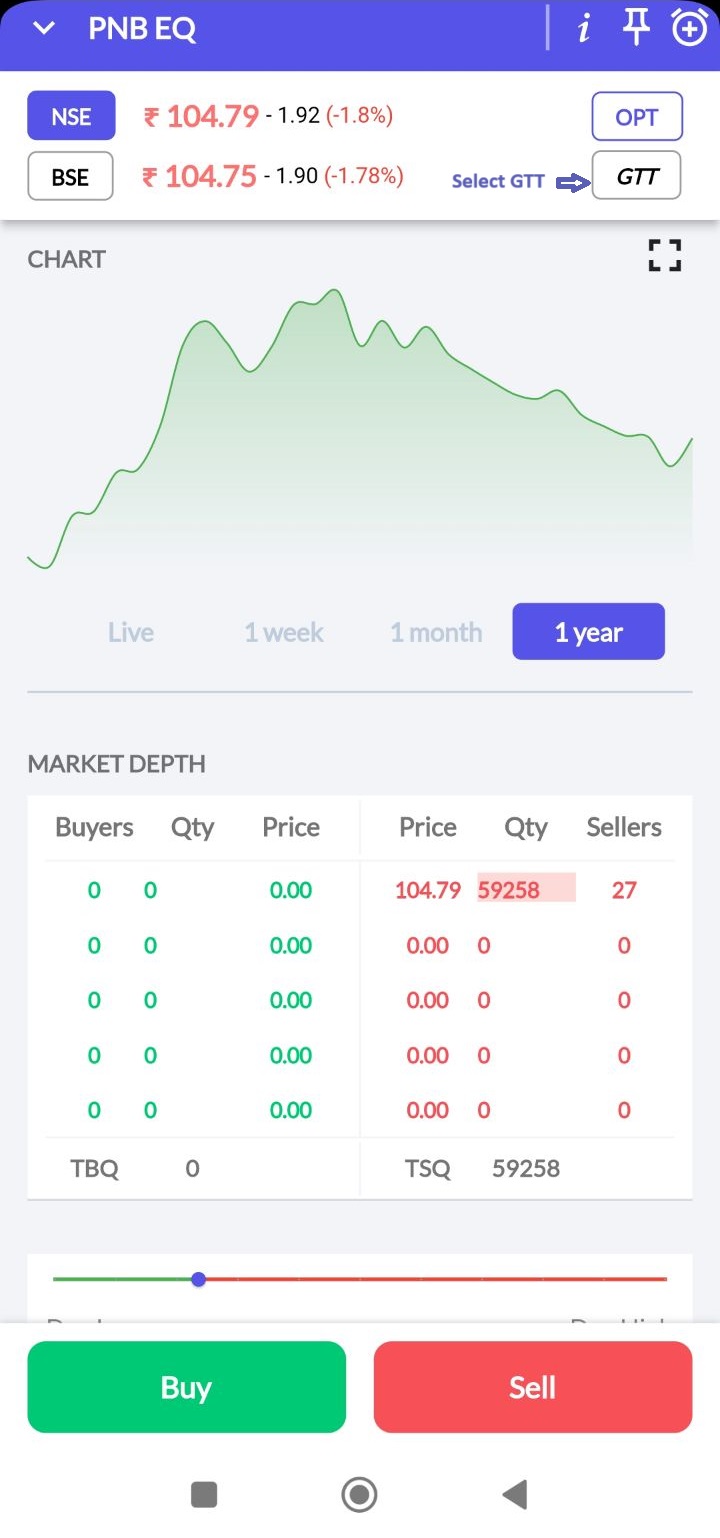
Task: Collapse the PNB EQ panel chevron
Action: (x=44, y=29)
